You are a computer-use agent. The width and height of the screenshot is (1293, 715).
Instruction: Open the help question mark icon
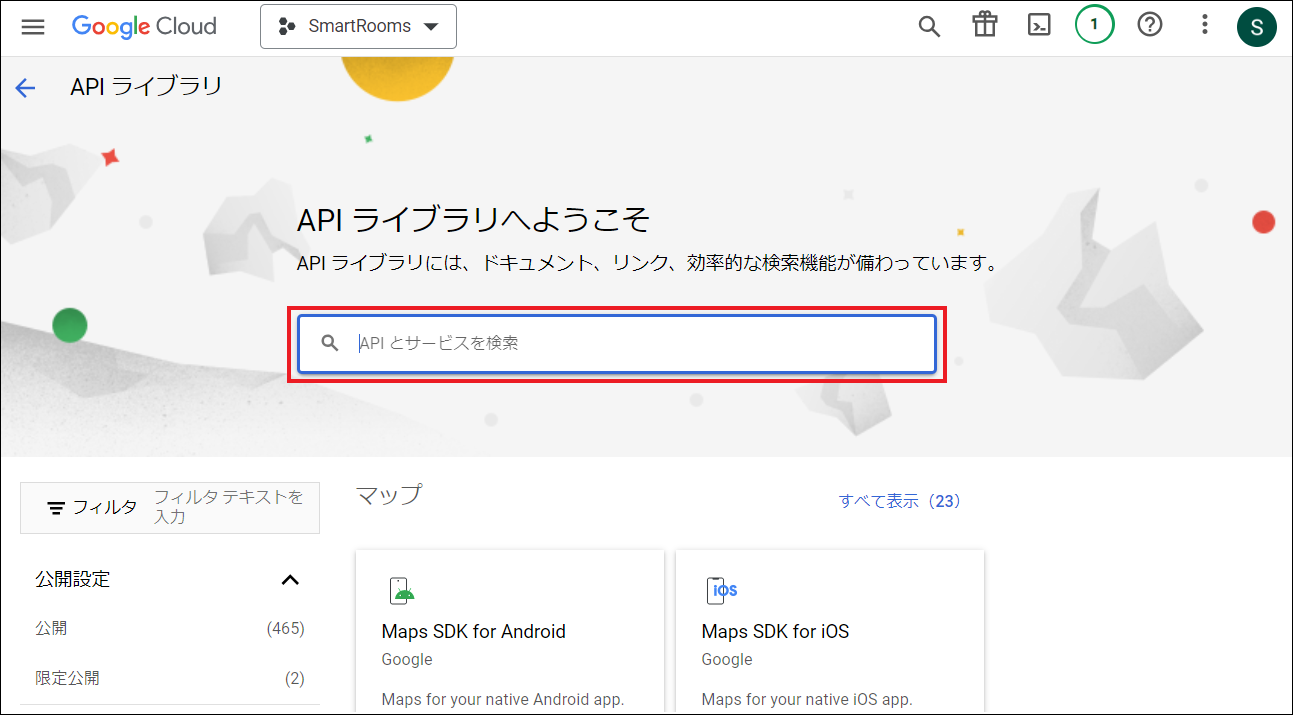pyautogui.click(x=1150, y=26)
